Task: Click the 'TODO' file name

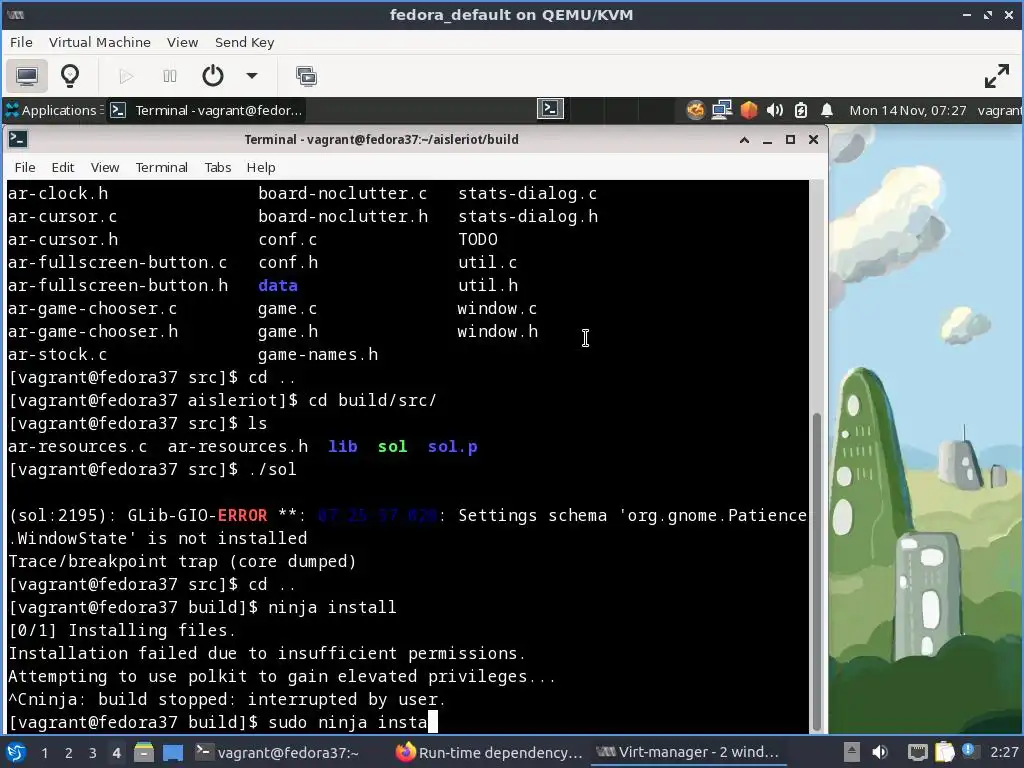Action: pyautogui.click(x=477, y=240)
